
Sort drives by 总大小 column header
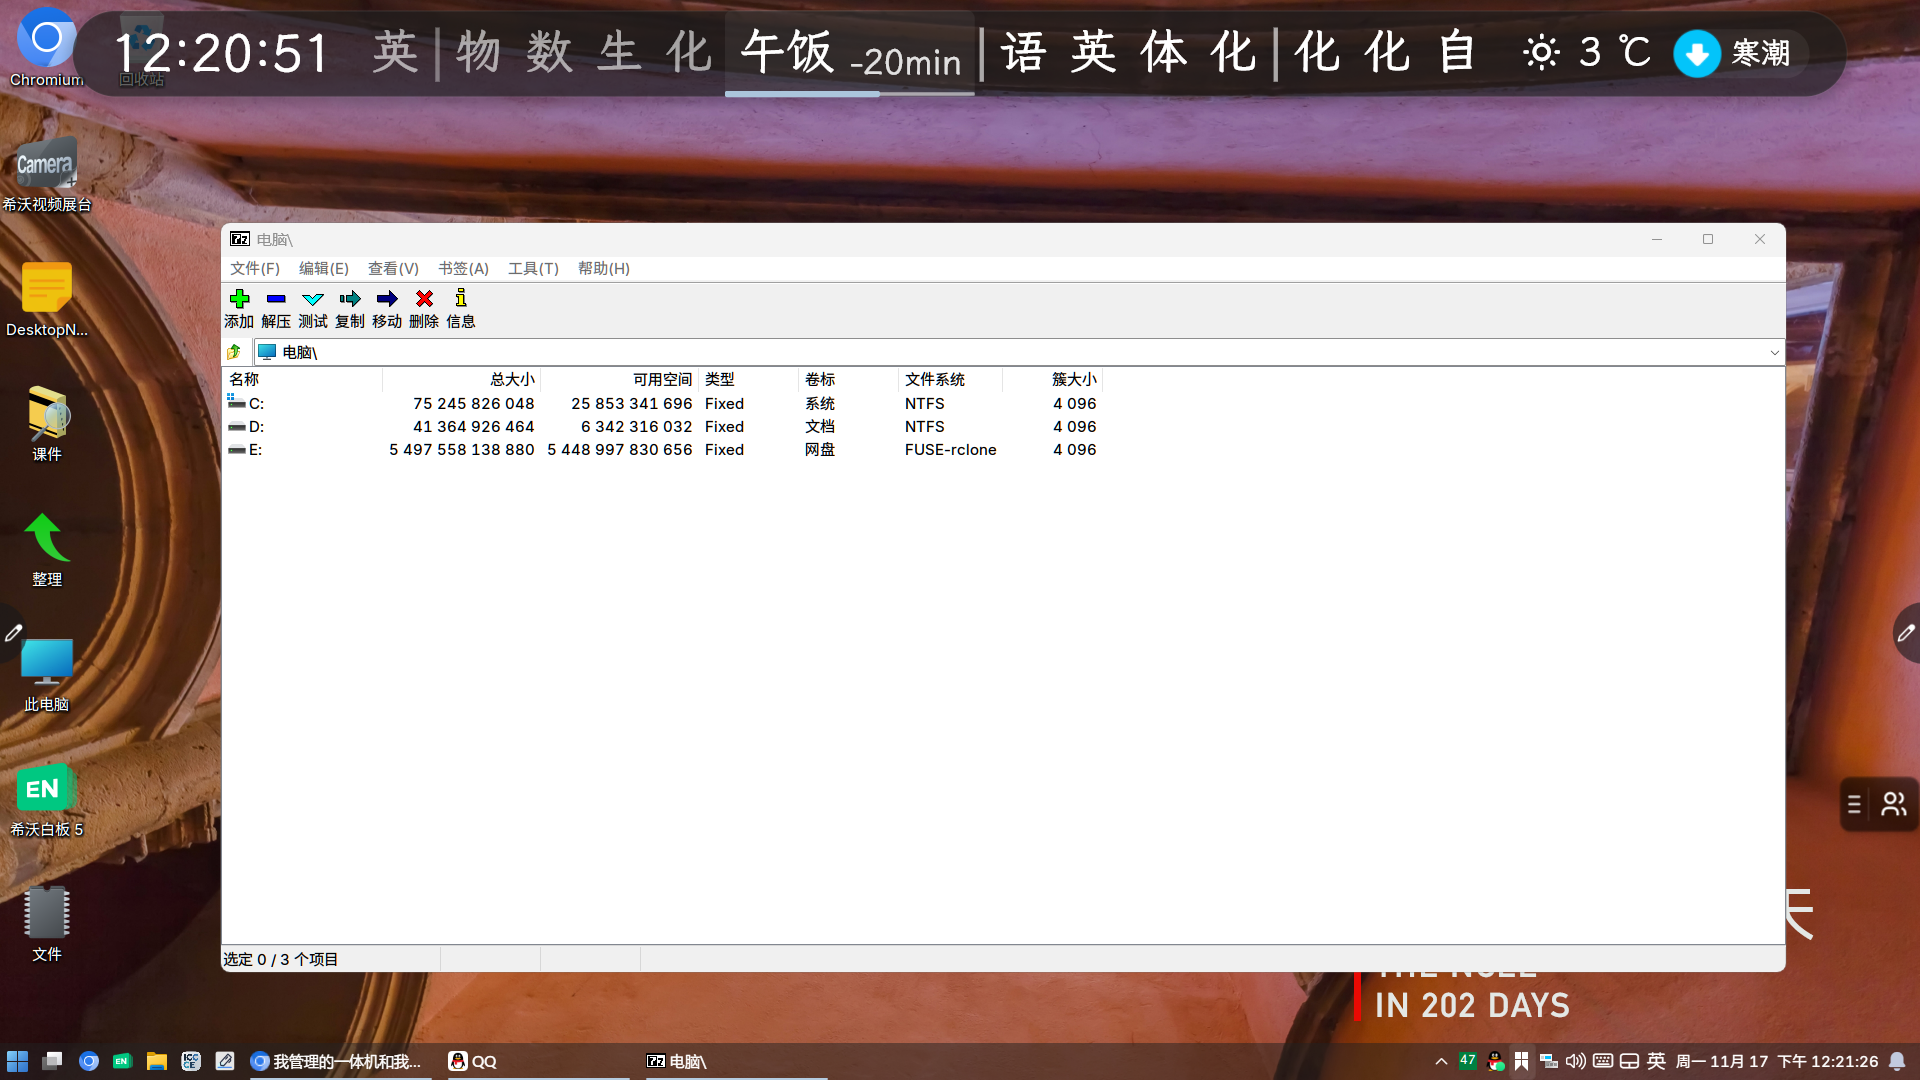pos(512,379)
